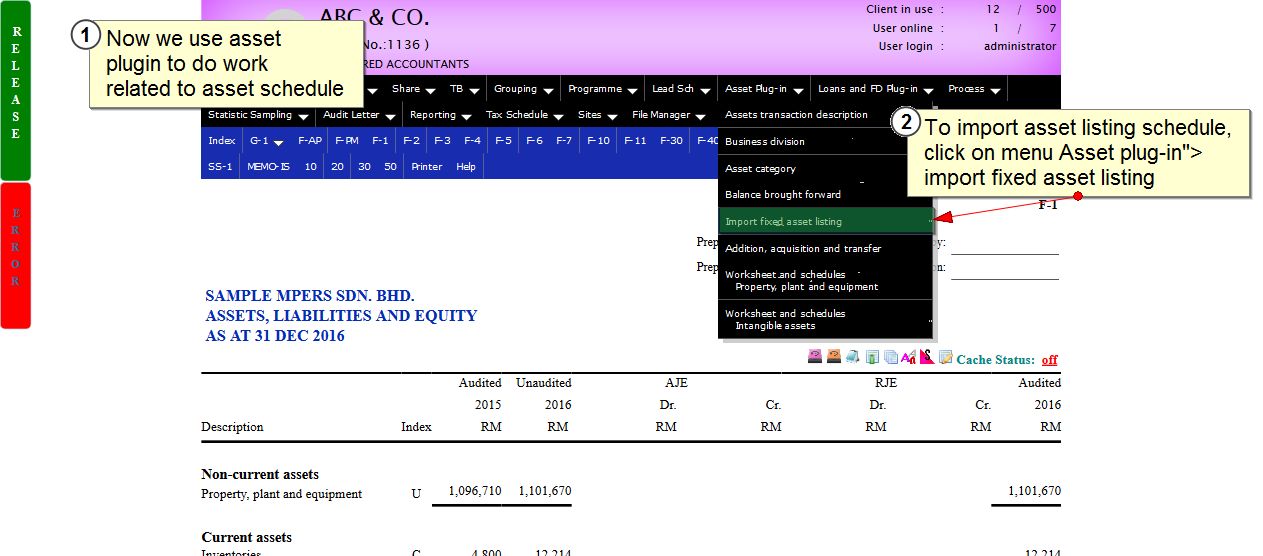Click the stacked copy pages icon
Screen dimensions: 1263x556
[x=890, y=357]
